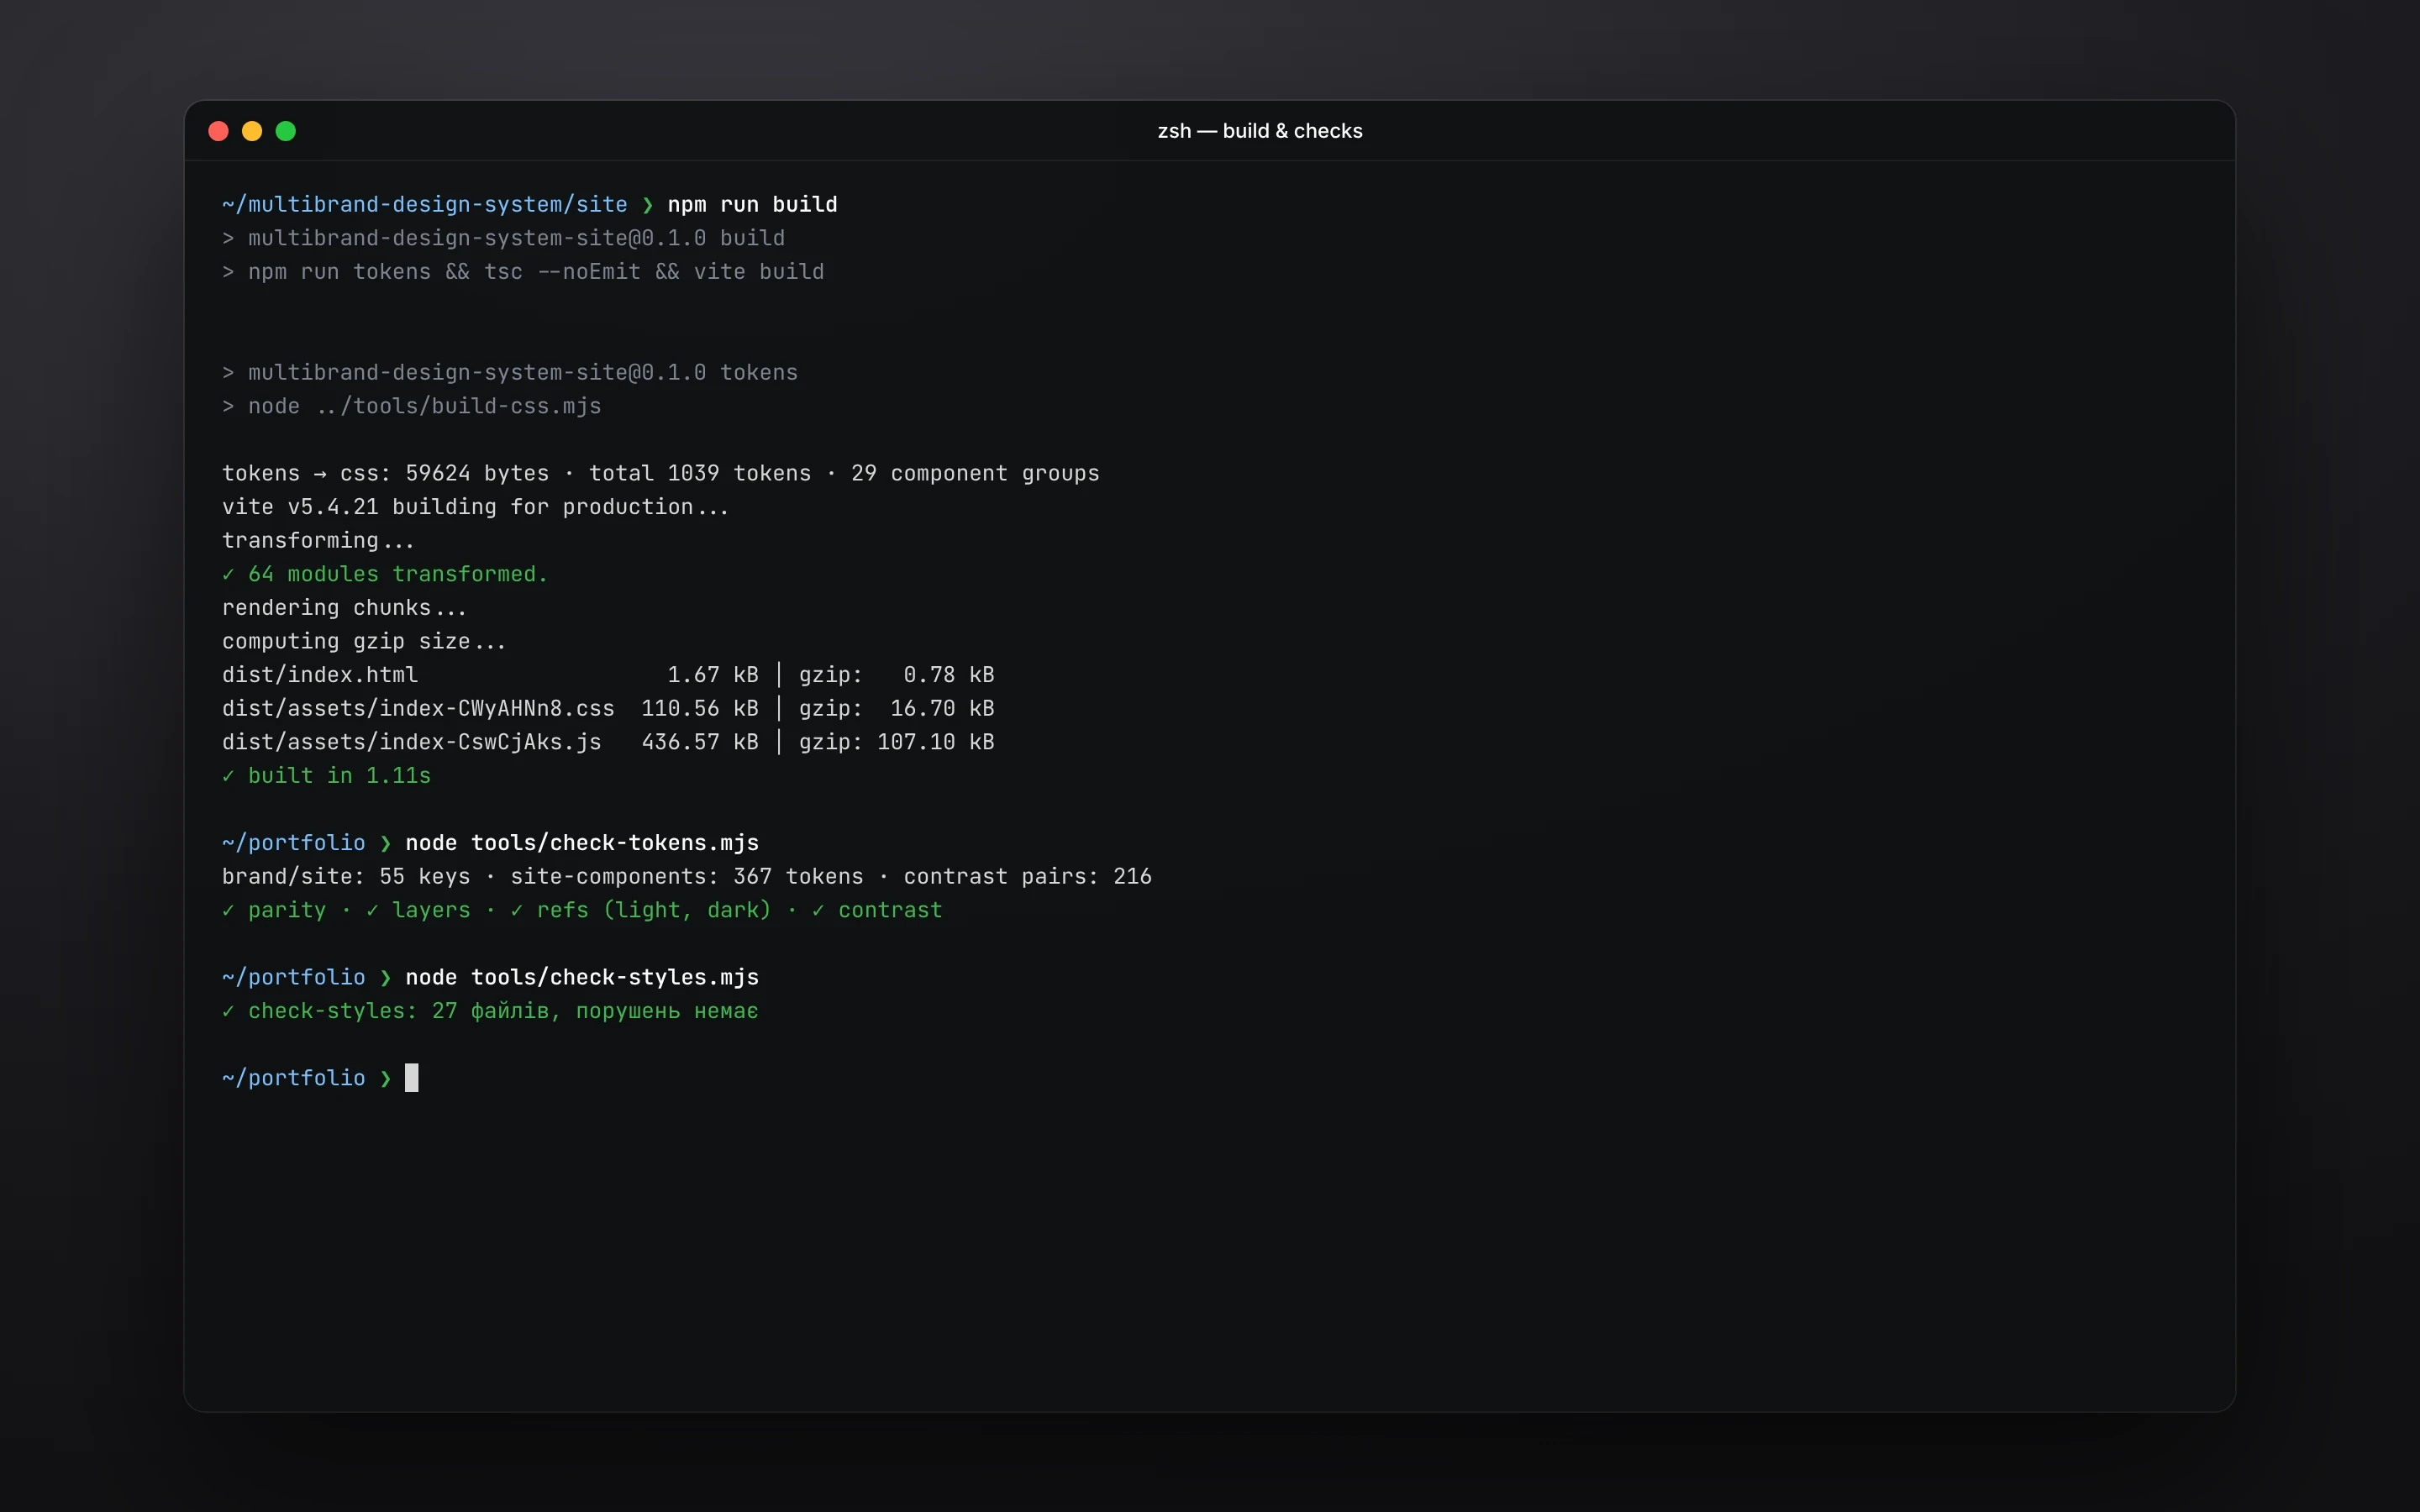Click the 'dist/index.html' file name
2420x1512 pixels.
click(x=320, y=675)
